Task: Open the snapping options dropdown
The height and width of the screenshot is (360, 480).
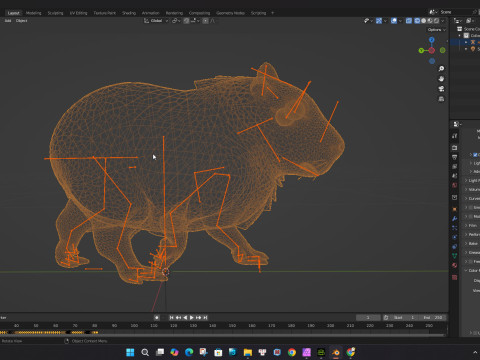Action: tap(195, 21)
